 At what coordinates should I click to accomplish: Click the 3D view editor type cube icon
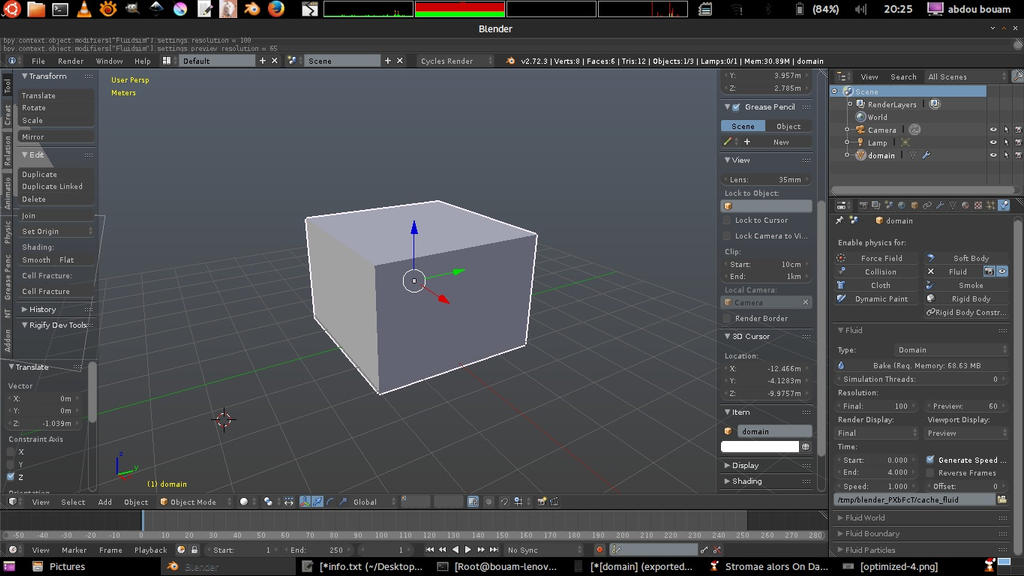point(12,502)
